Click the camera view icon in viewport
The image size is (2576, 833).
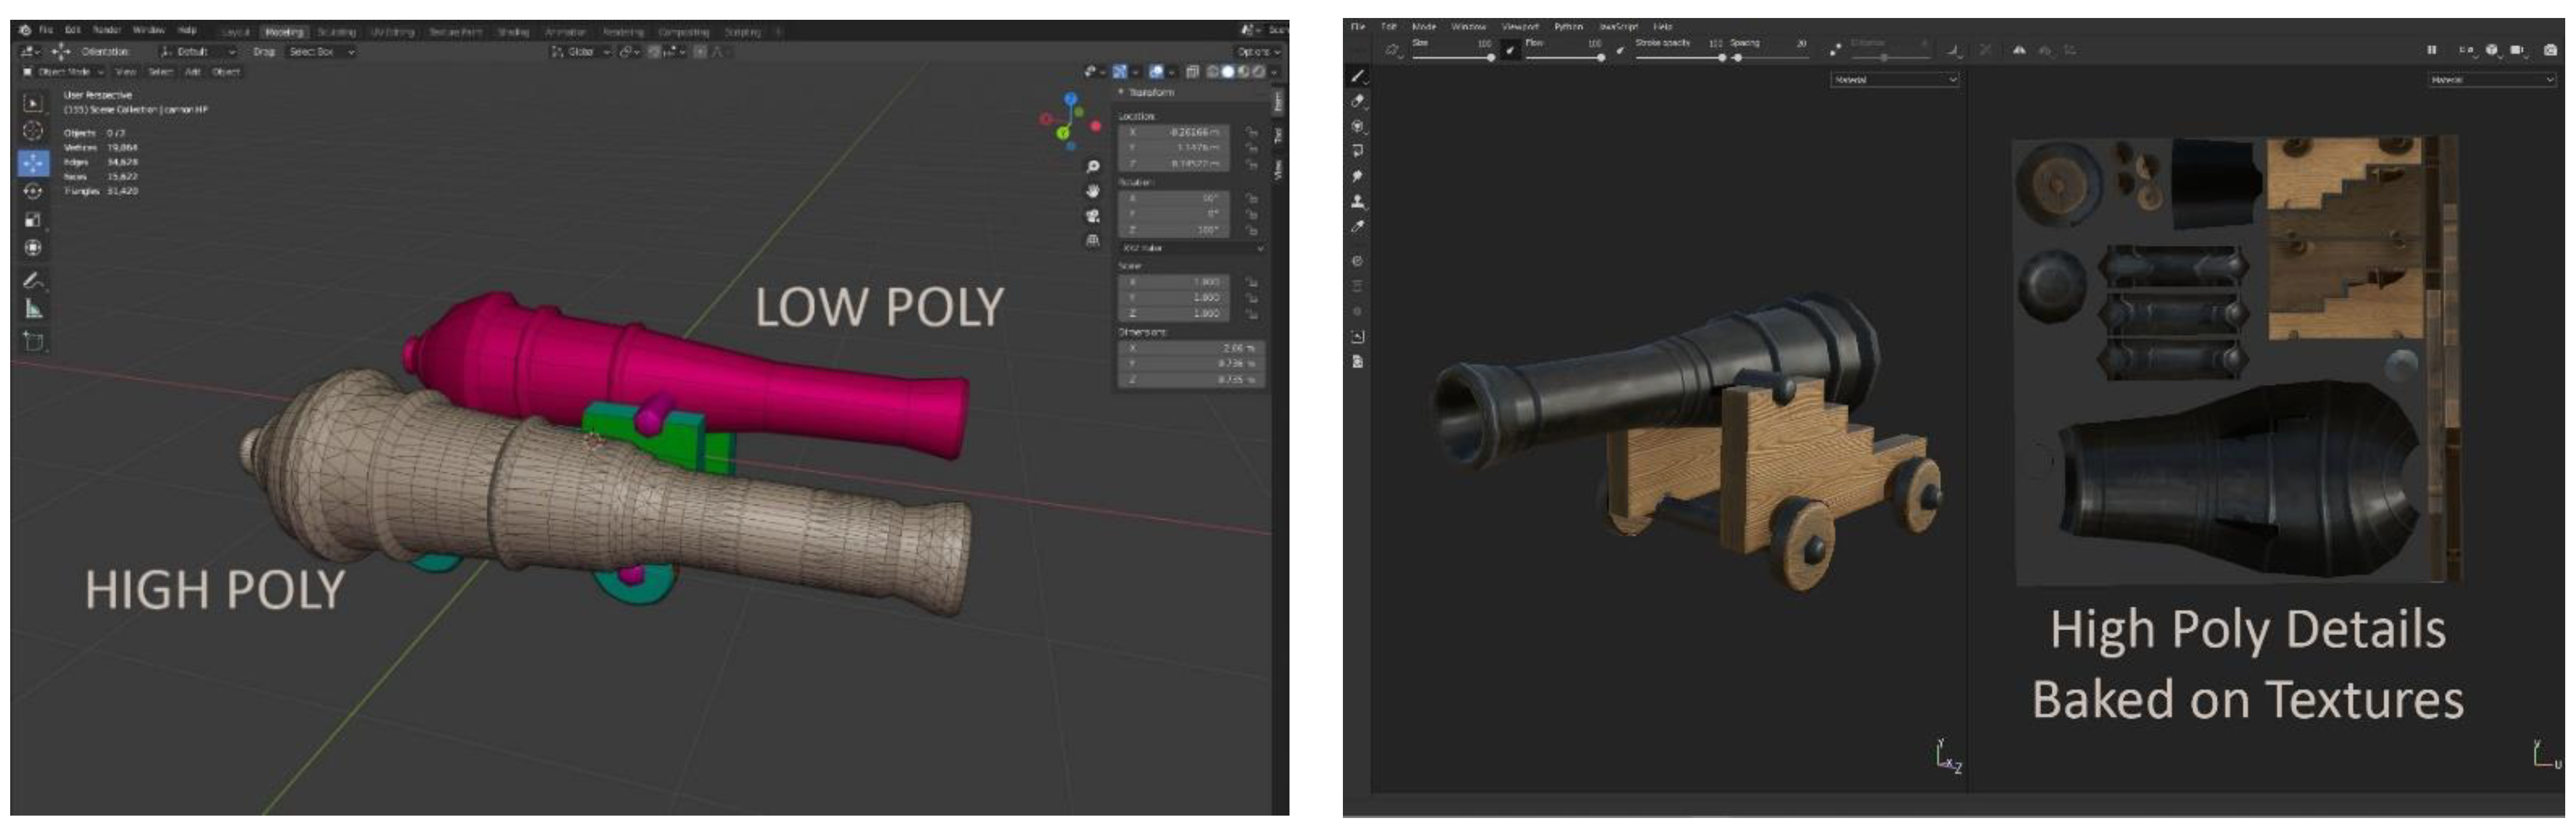[1092, 215]
